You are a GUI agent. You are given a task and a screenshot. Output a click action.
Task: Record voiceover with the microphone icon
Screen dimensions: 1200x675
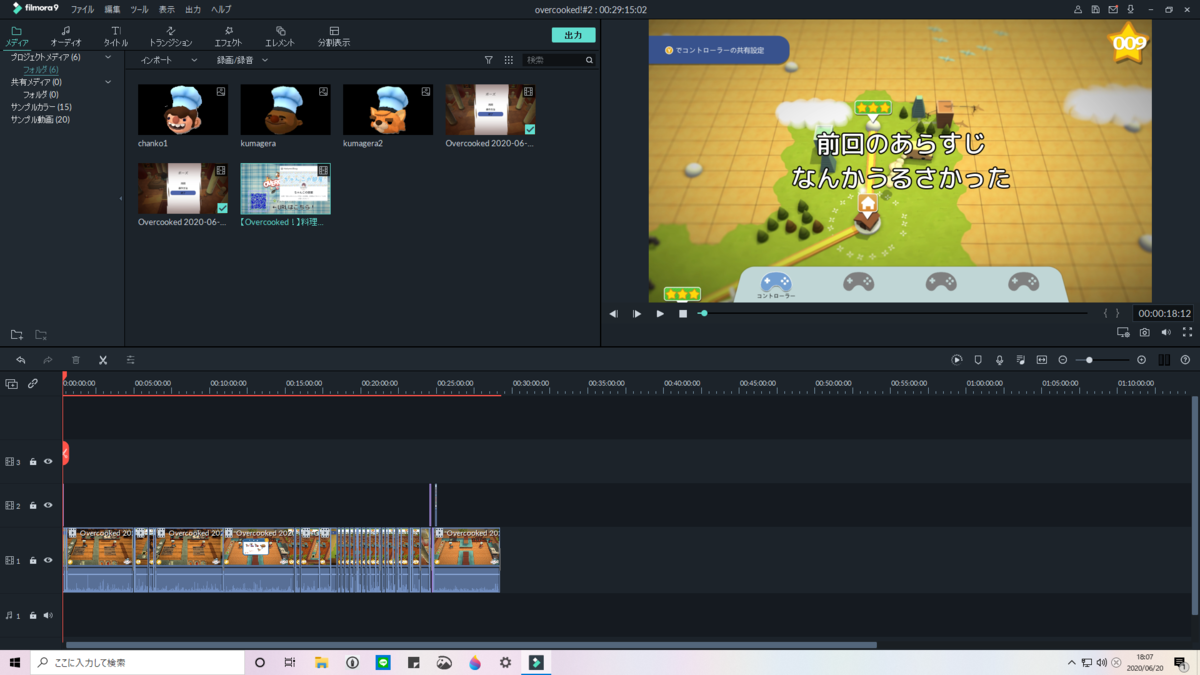[999, 360]
